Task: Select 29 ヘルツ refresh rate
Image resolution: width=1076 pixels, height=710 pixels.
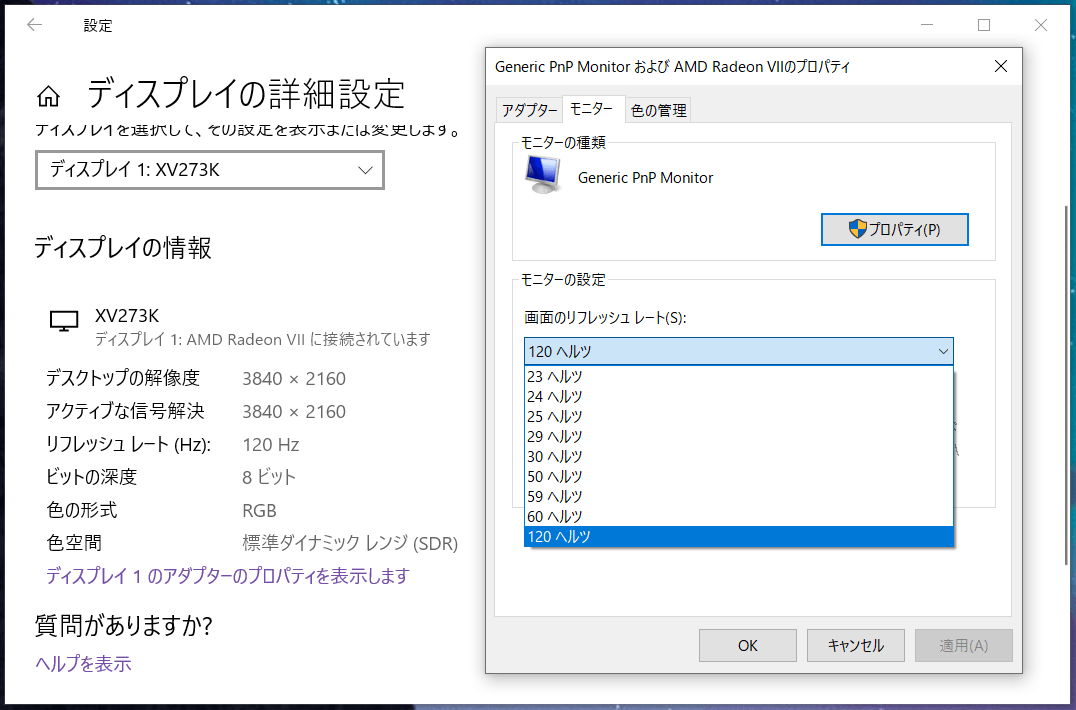Action: [738, 436]
